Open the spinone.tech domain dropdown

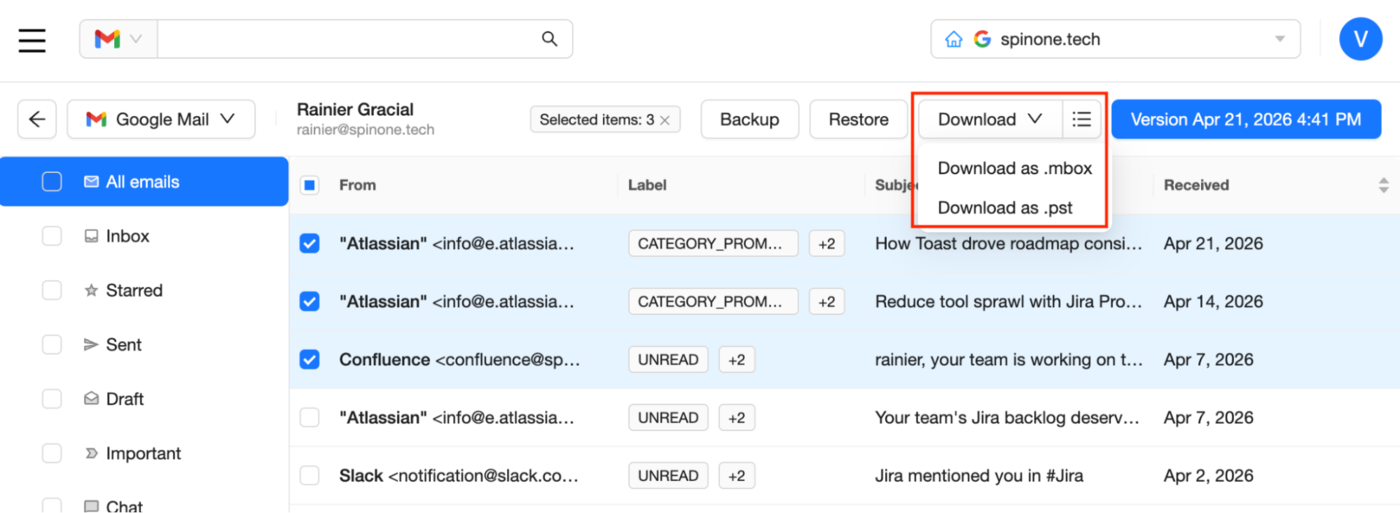click(1115, 40)
